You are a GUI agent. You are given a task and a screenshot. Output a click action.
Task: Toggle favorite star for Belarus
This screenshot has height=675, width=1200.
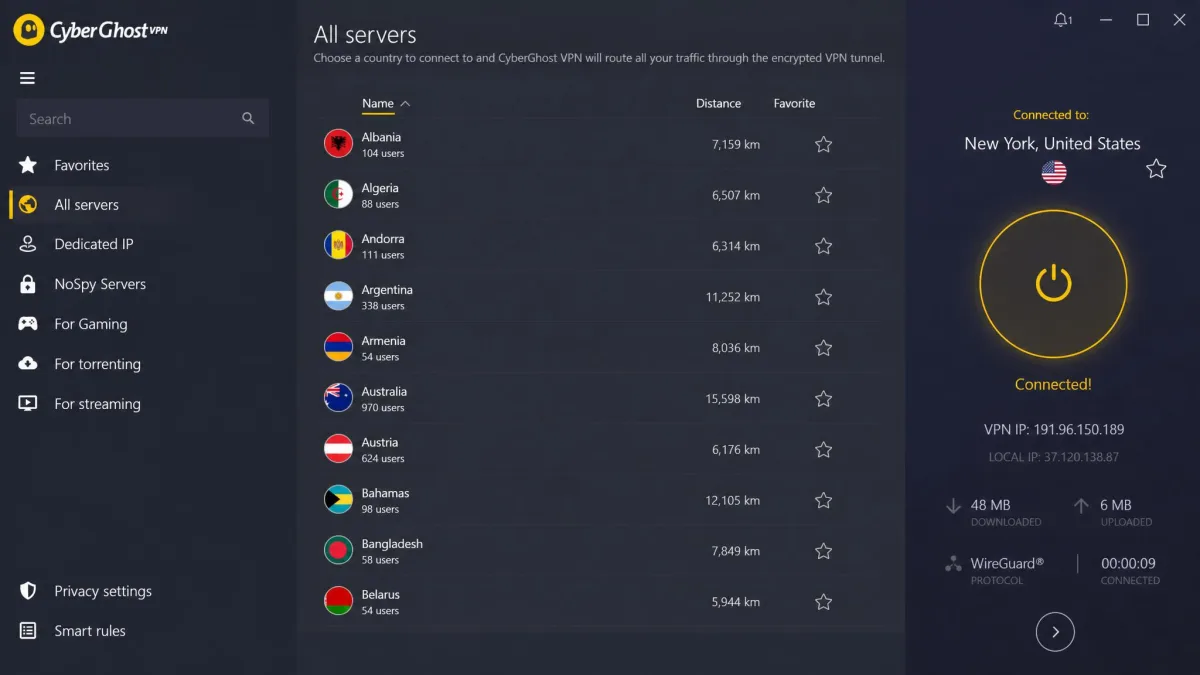pos(823,602)
